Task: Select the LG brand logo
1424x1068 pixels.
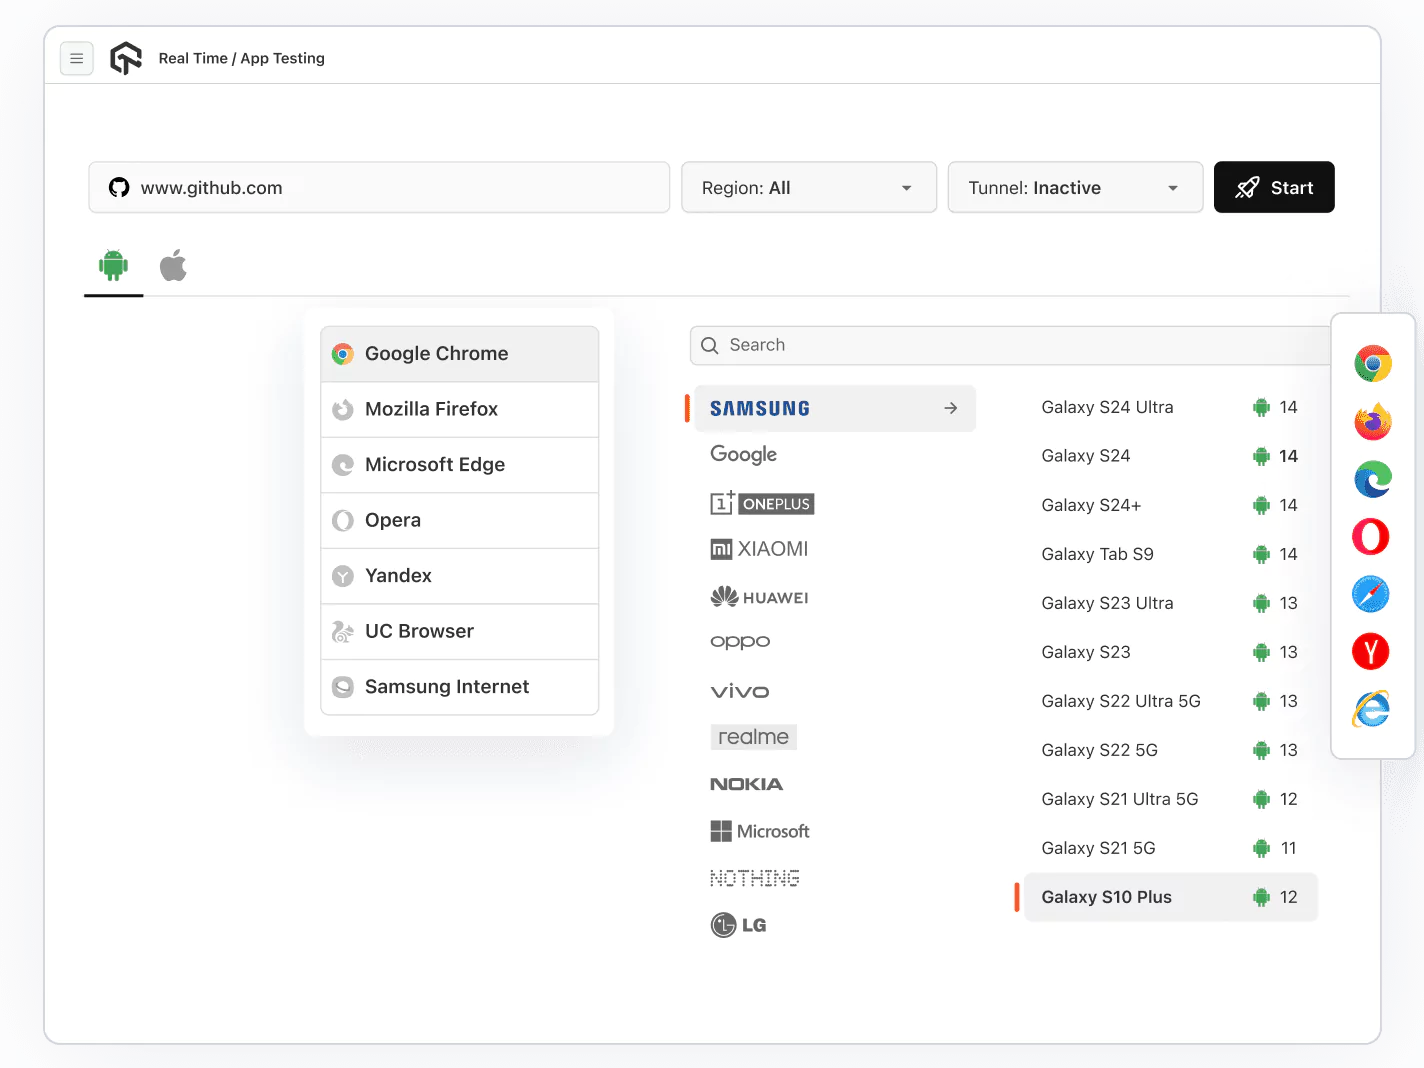Action: [738, 925]
